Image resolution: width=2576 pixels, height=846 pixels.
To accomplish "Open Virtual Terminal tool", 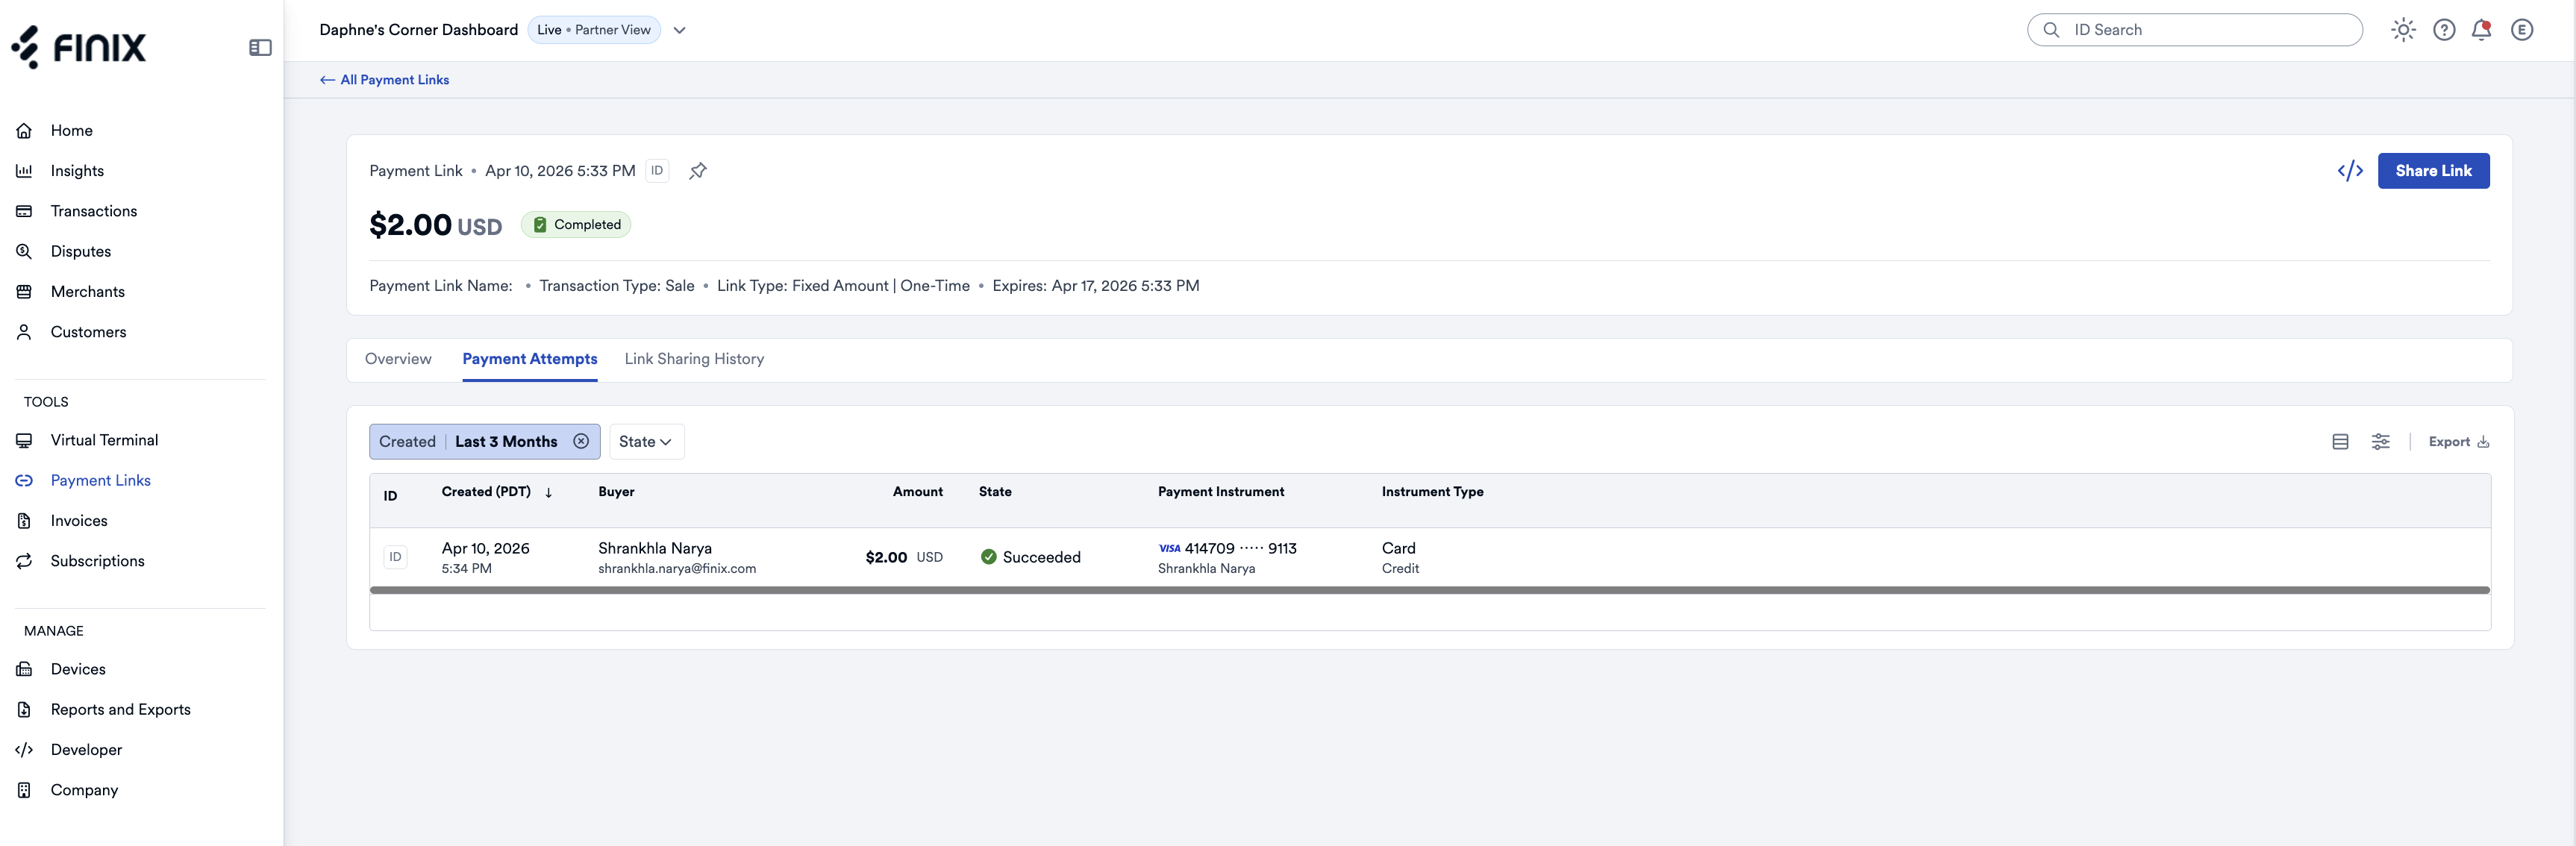I will coord(104,440).
